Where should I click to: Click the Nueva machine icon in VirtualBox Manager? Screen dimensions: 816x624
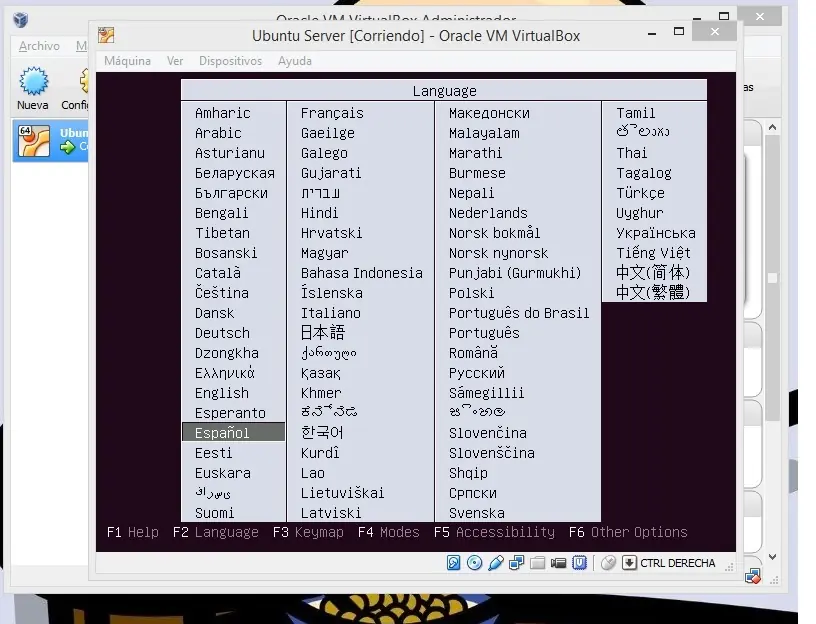(34, 81)
